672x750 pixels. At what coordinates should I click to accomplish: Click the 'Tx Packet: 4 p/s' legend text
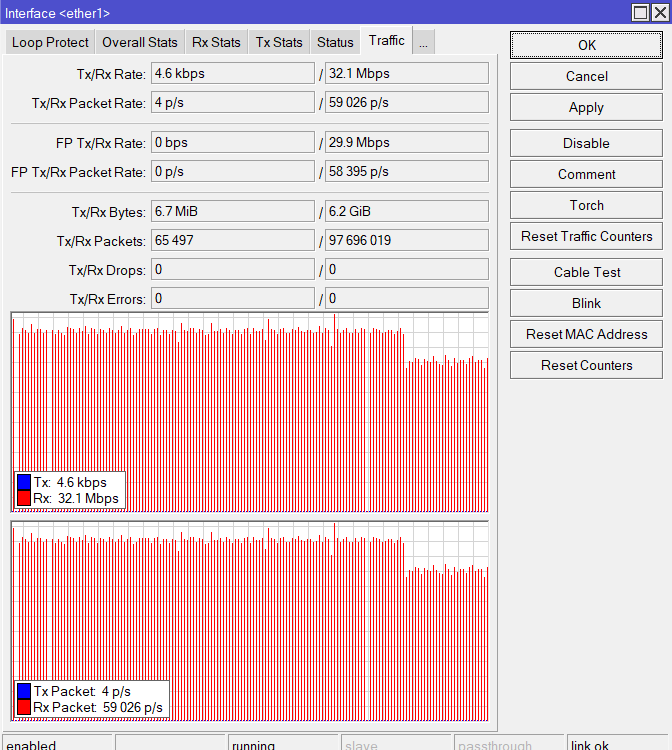pyautogui.click(x=82, y=692)
